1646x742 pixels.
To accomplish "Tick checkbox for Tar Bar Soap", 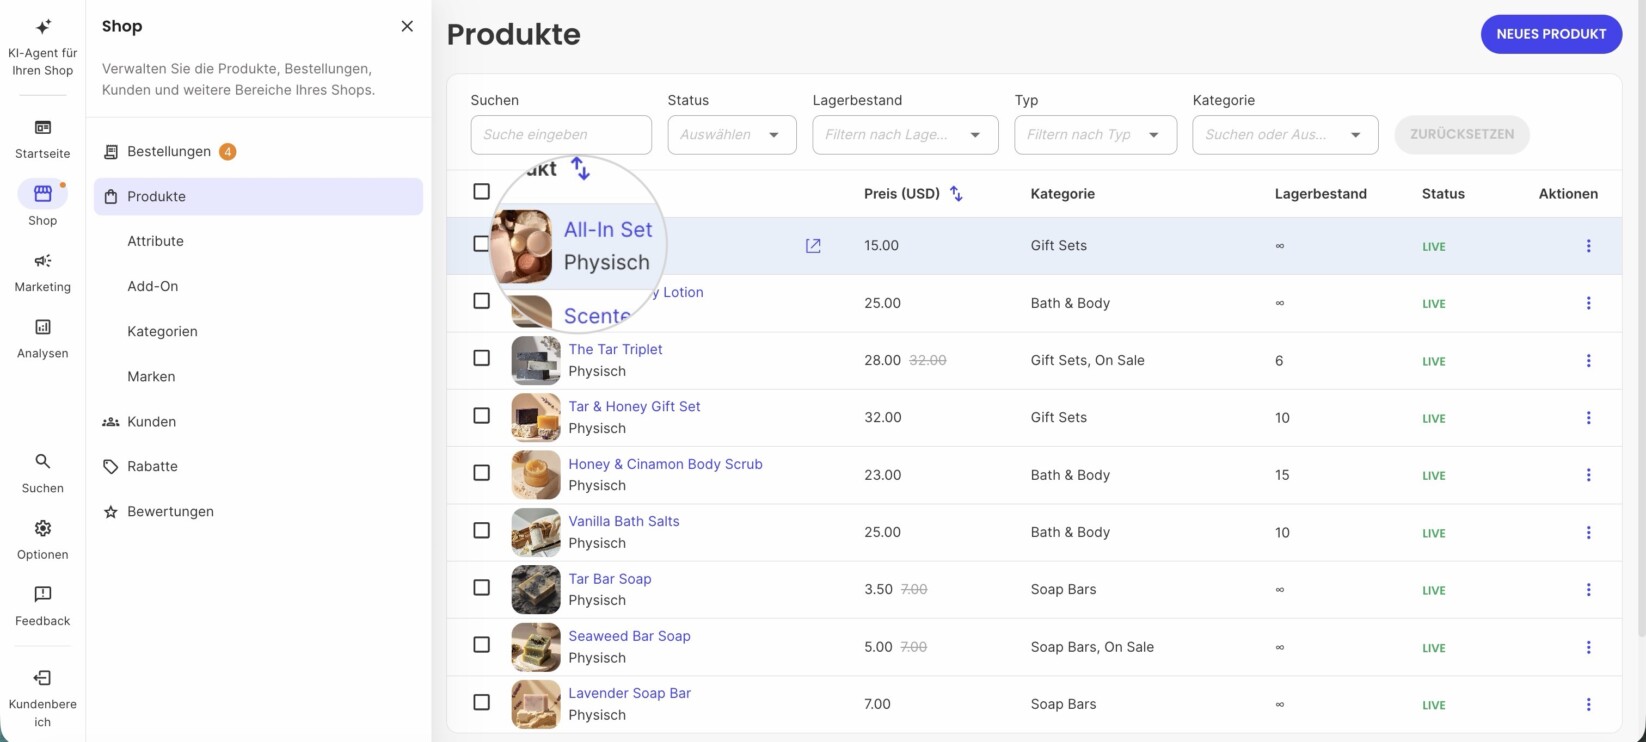I will tap(481, 587).
